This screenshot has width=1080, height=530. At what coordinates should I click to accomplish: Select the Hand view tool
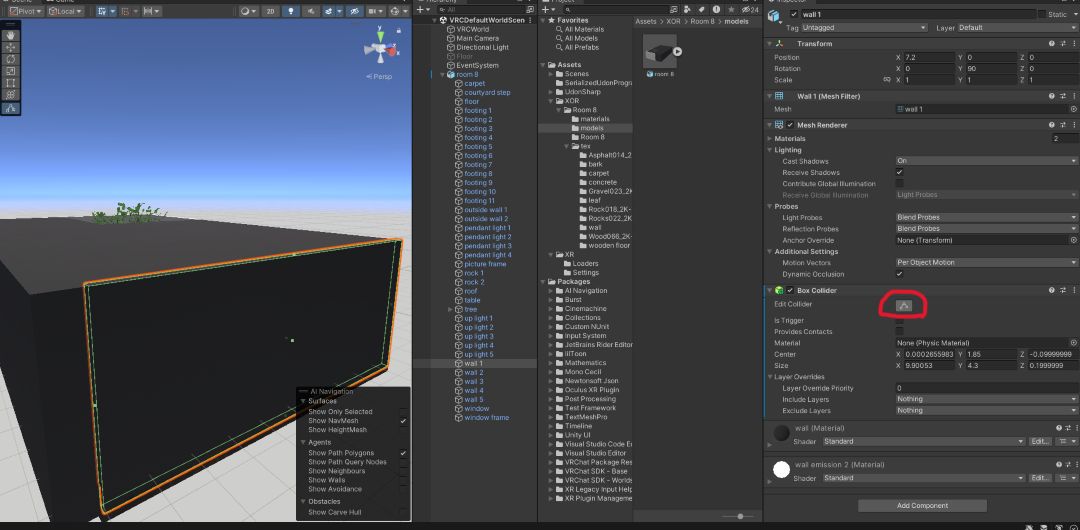tap(10, 34)
